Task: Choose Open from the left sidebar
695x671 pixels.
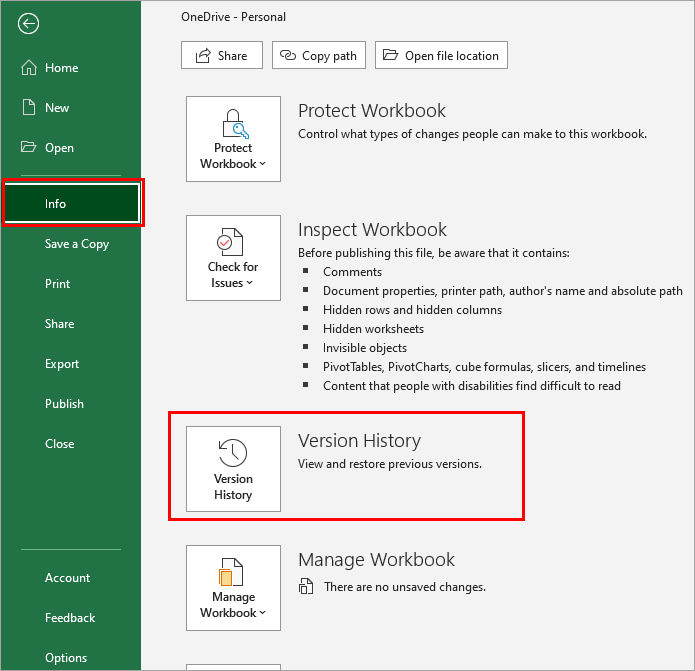Action: 59,148
